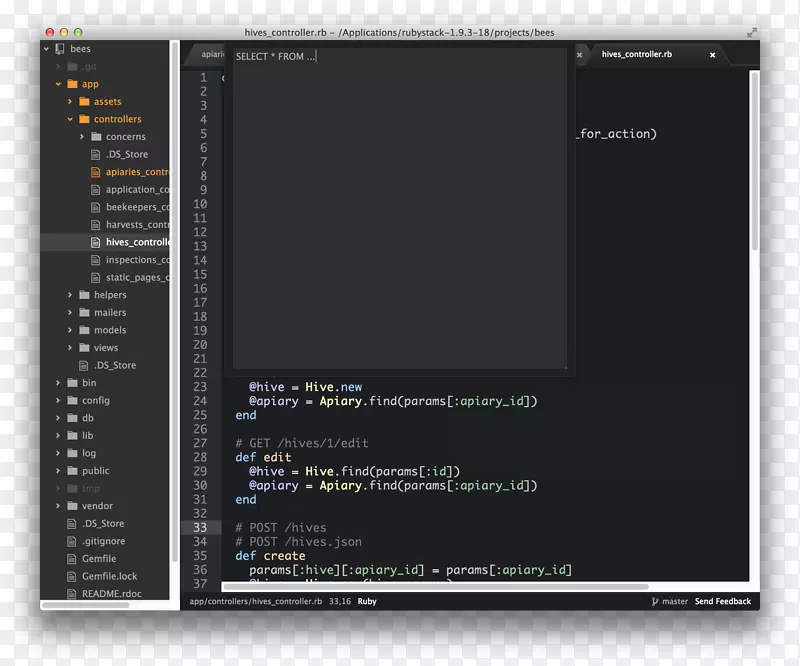Viewport: 800px width, 666px height.
Task: Expand the assets folder
Action: [x=71, y=102]
